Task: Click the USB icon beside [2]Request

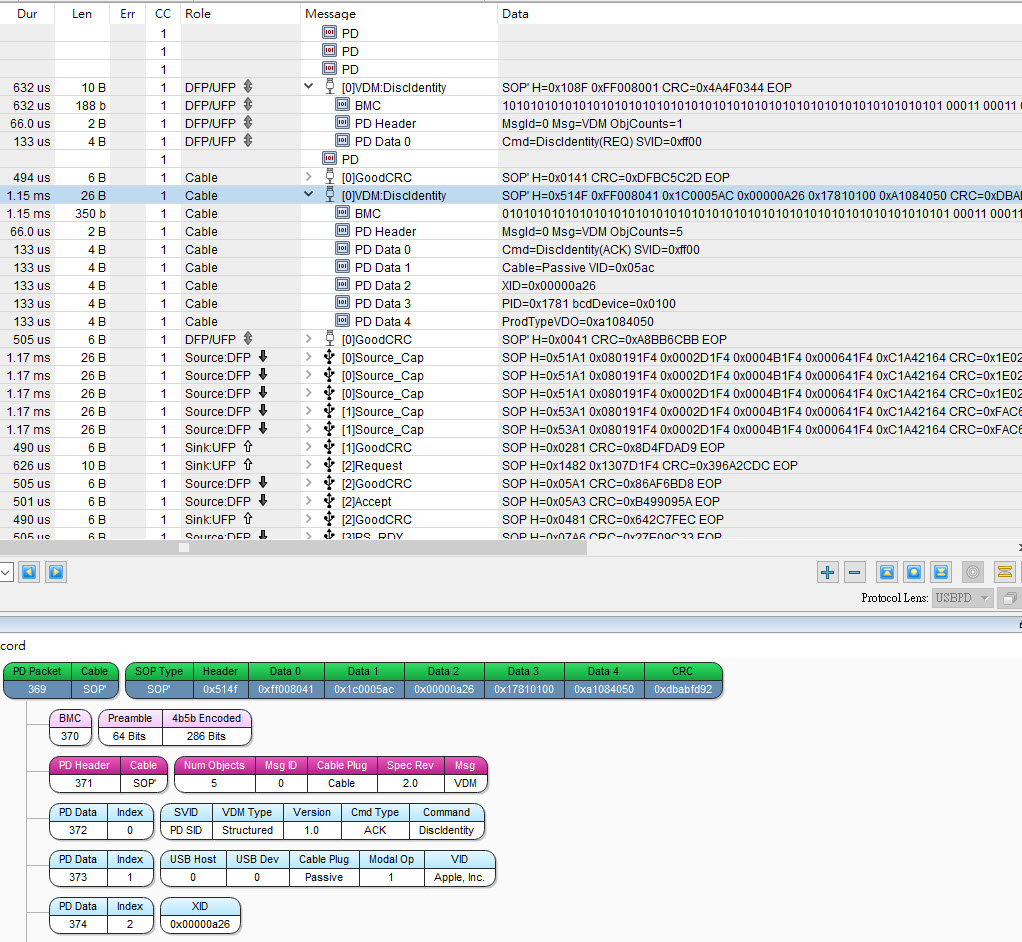Action: coord(330,465)
